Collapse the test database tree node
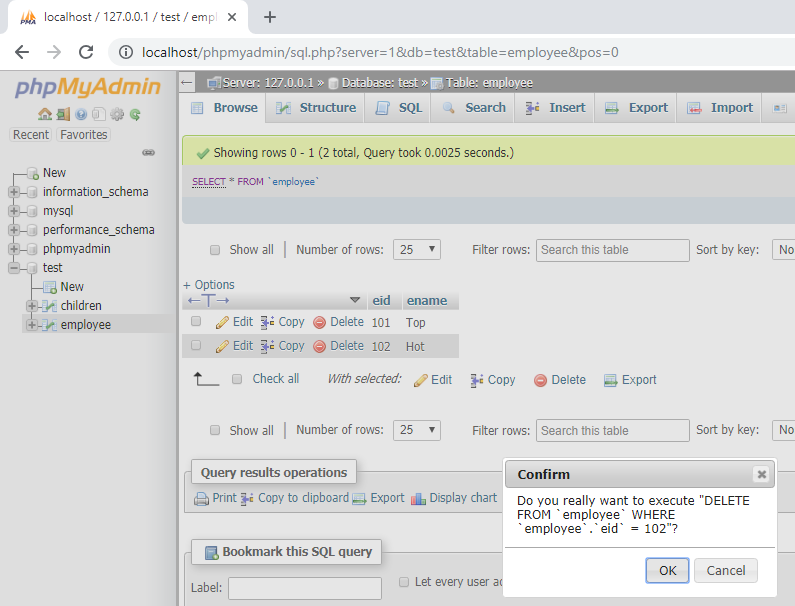The image size is (795, 606). click(14, 268)
